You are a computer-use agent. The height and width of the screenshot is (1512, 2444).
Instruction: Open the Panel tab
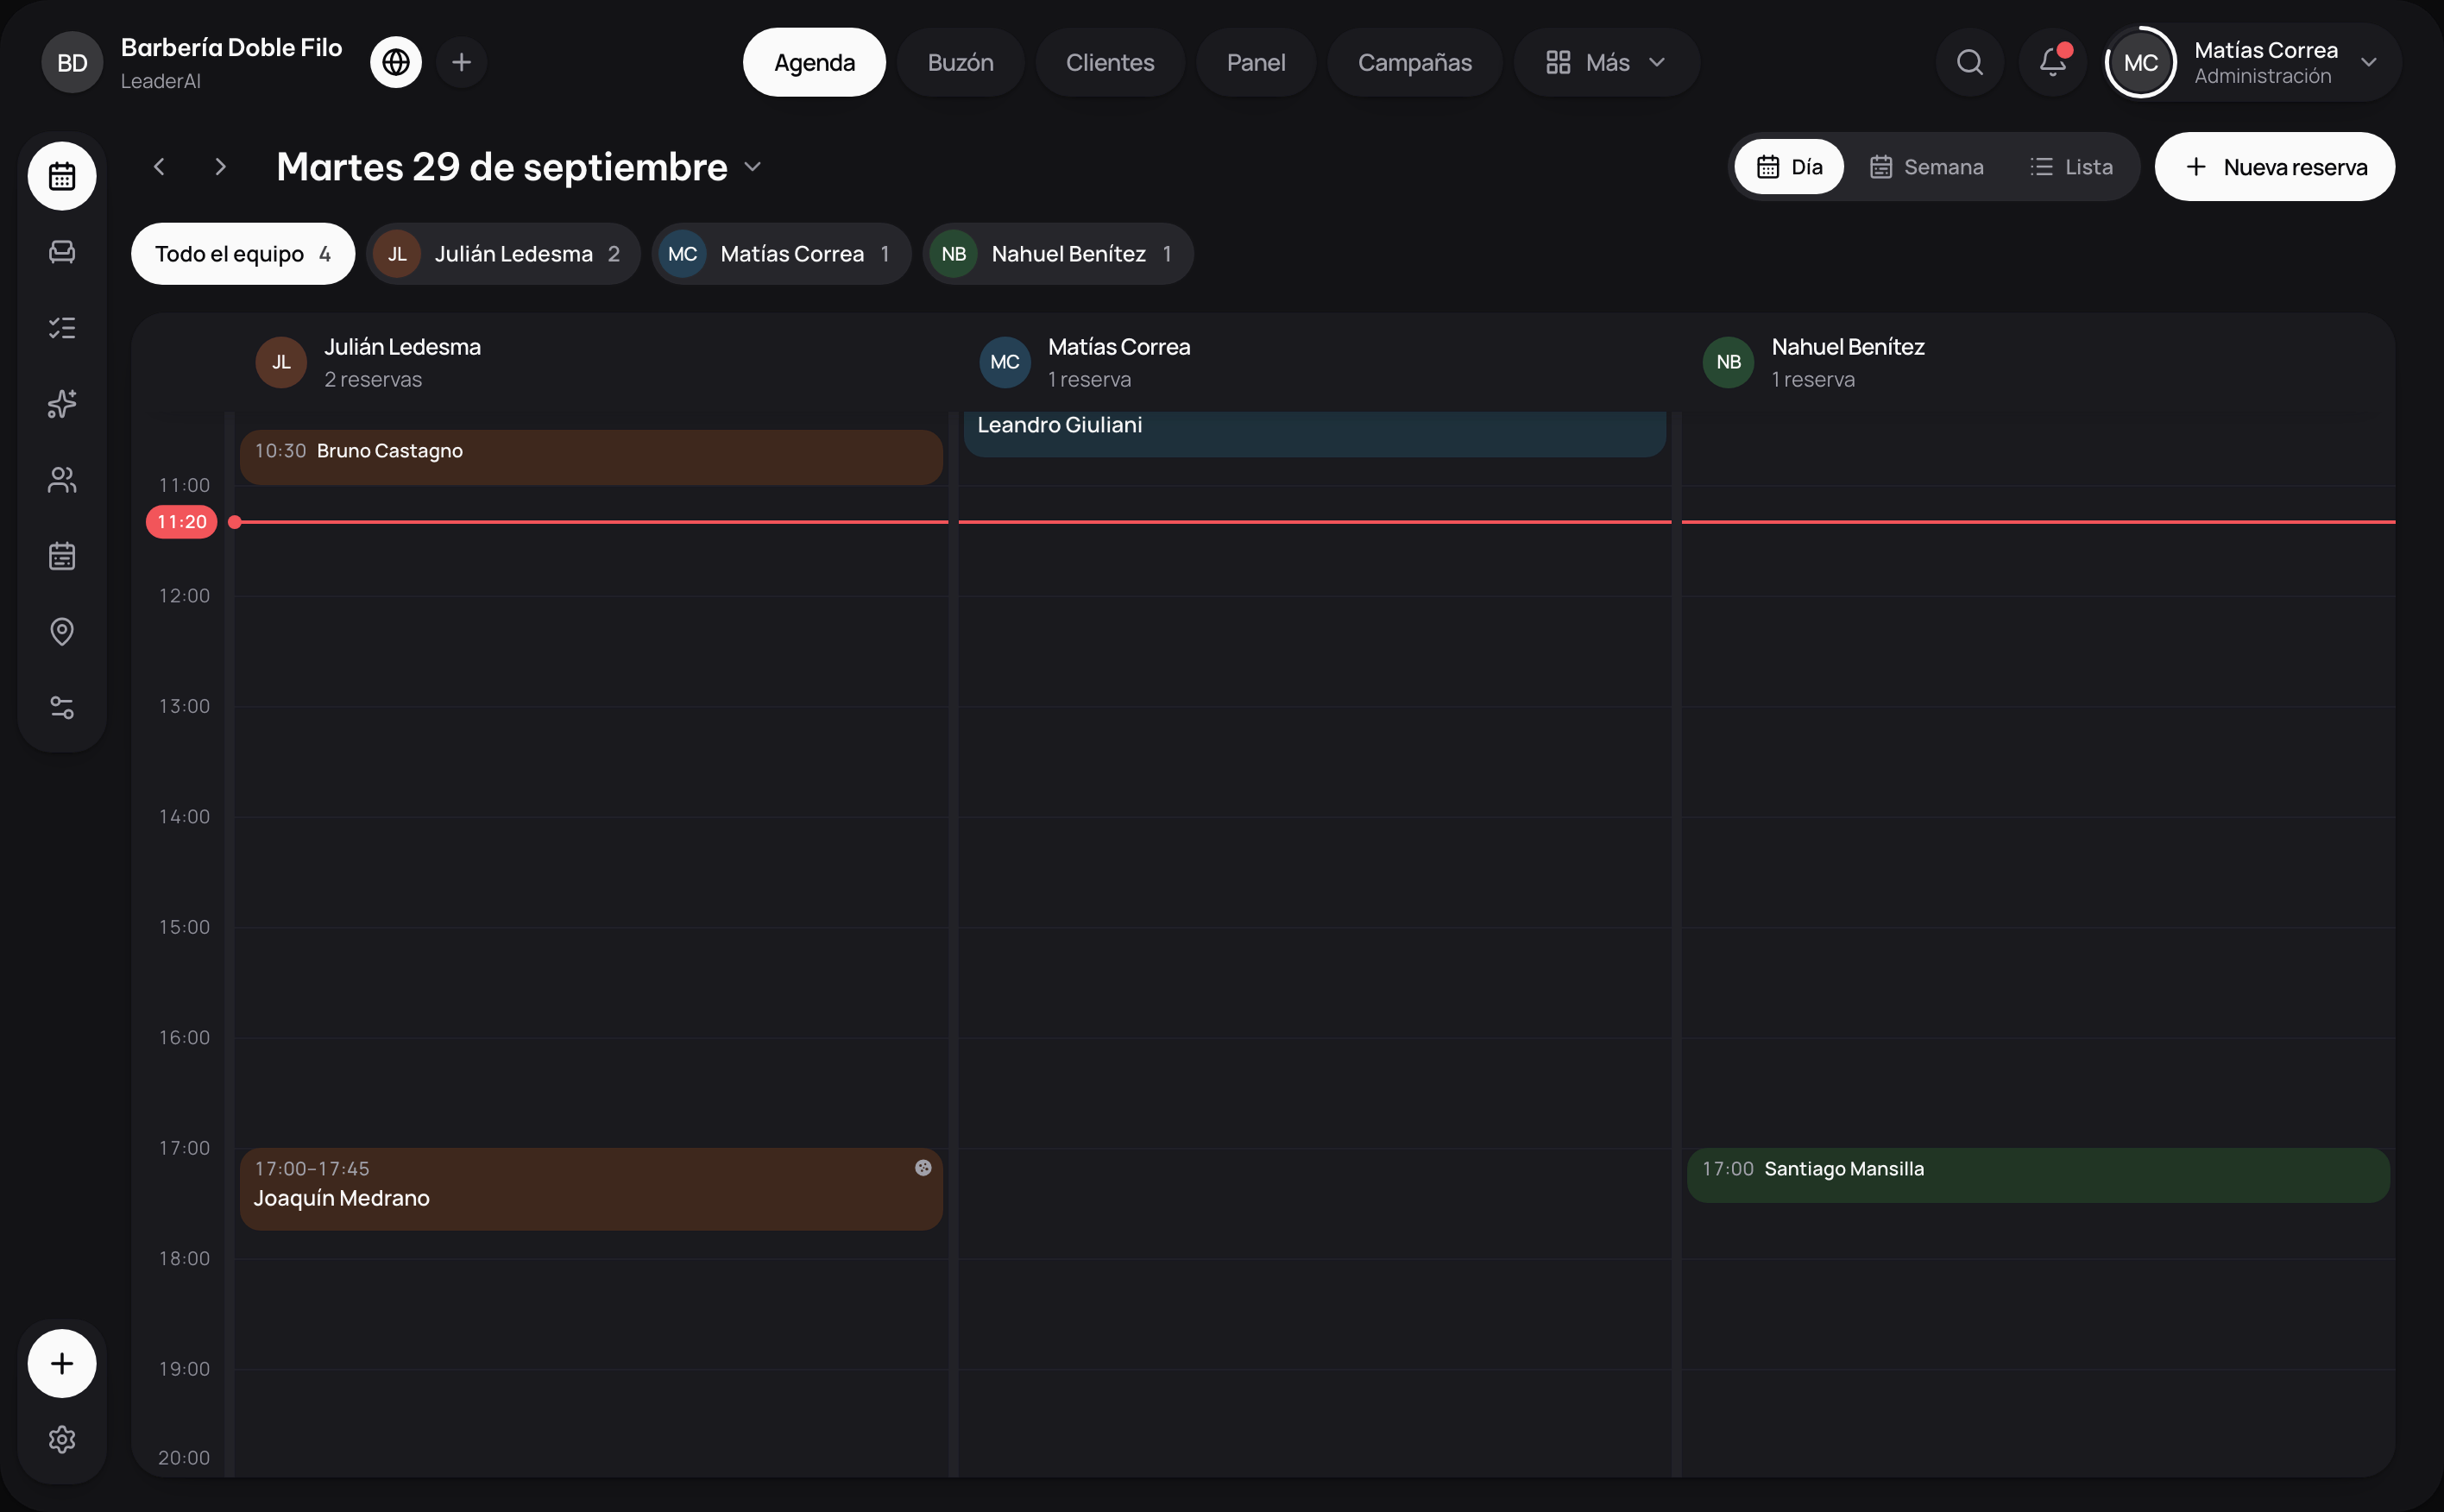tap(1256, 62)
